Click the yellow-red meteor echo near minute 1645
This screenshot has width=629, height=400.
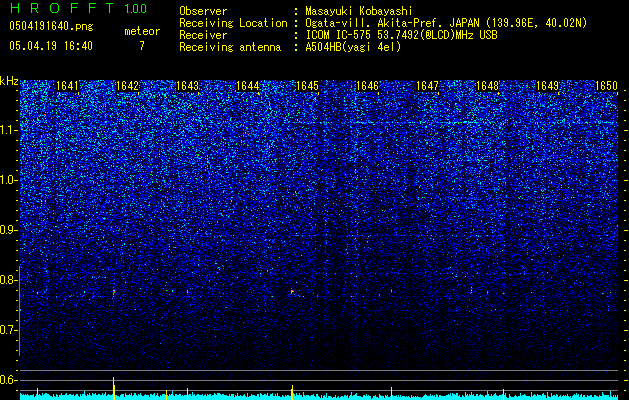[x=292, y=292]
